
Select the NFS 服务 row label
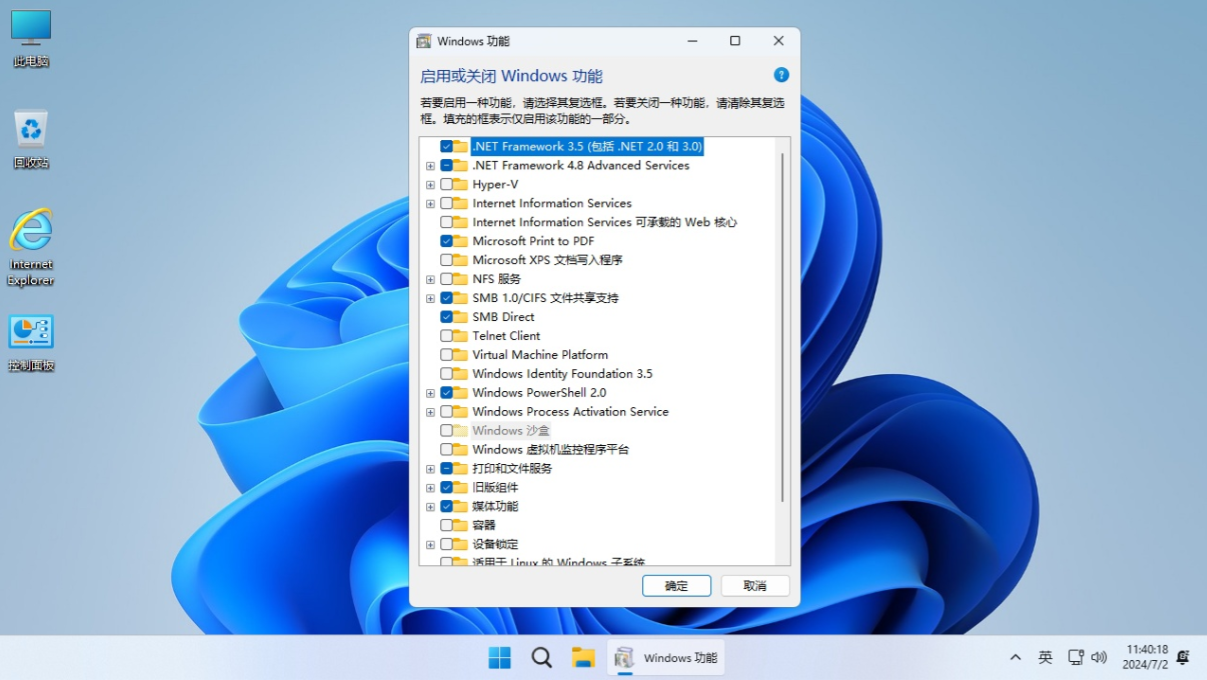tap(496, 279)
